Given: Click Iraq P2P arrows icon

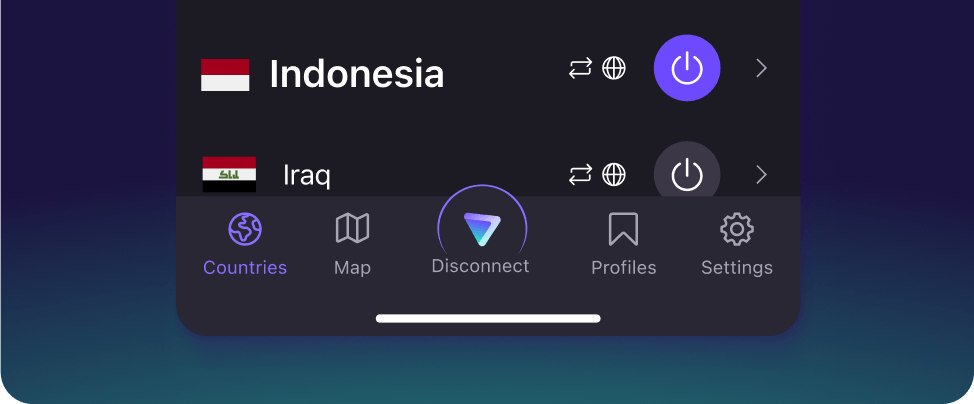Looking at the screenshot, I should [581, 175].
